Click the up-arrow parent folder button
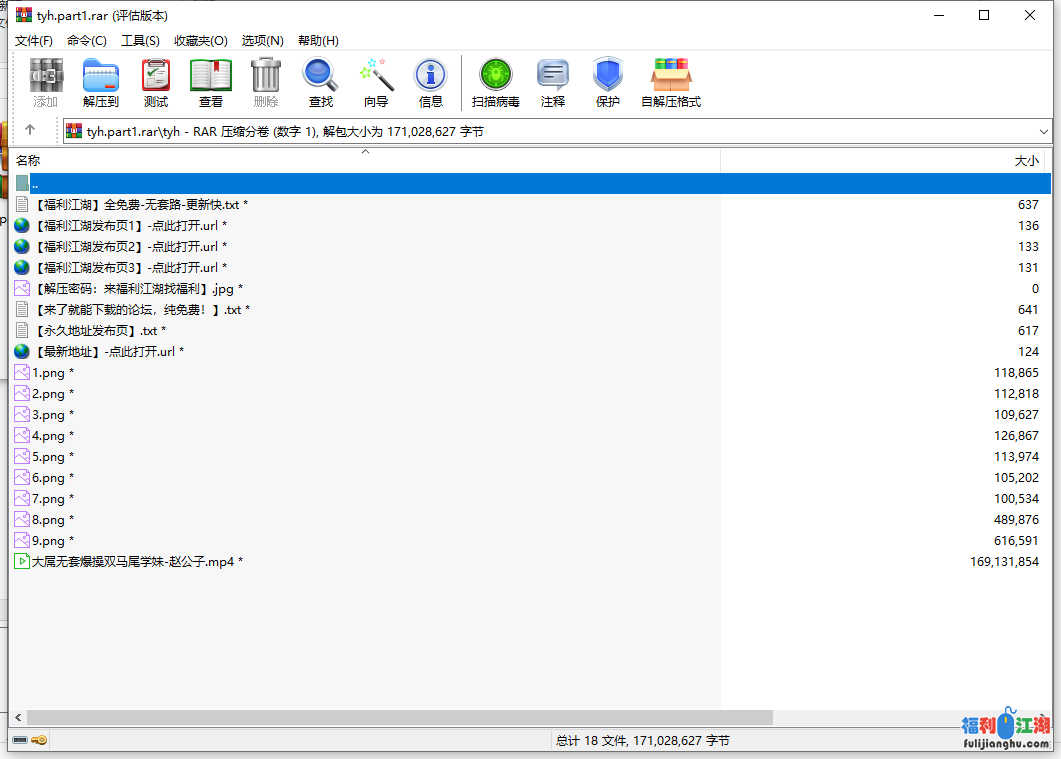Viewport: 1061px width, 759px height. pos(30,130)
